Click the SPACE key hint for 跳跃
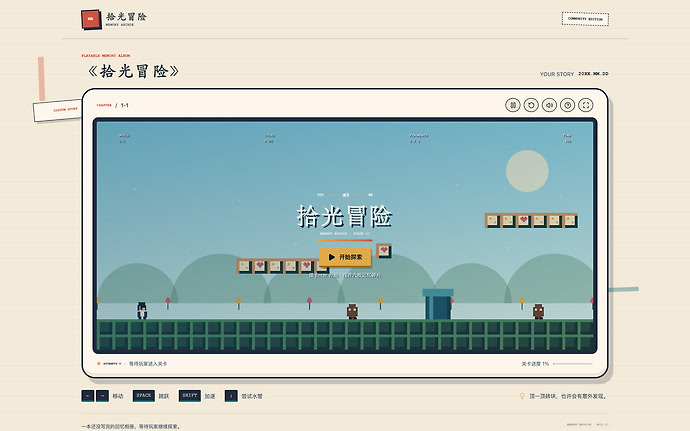The height and width of the screenshot is (431, 690). click(x=143, y=396)
